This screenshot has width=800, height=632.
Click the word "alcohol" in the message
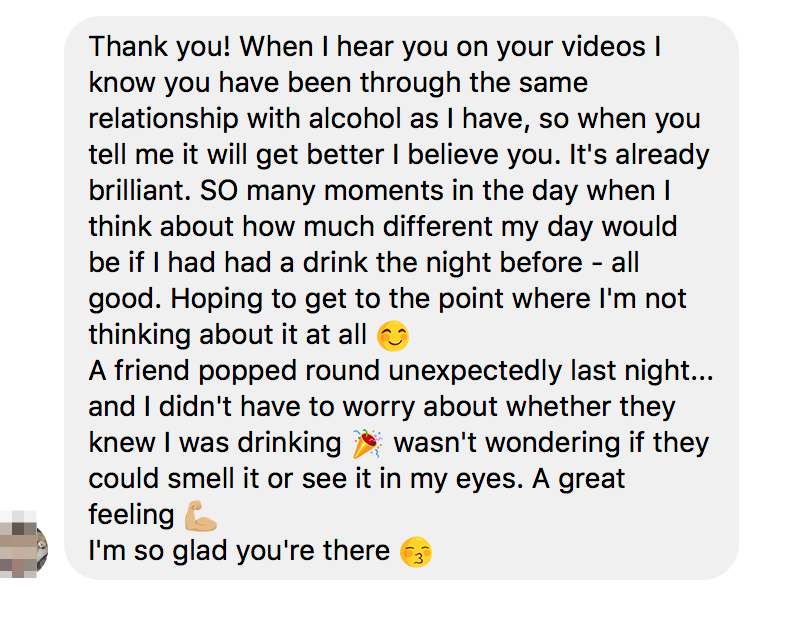tap(355, 118)
